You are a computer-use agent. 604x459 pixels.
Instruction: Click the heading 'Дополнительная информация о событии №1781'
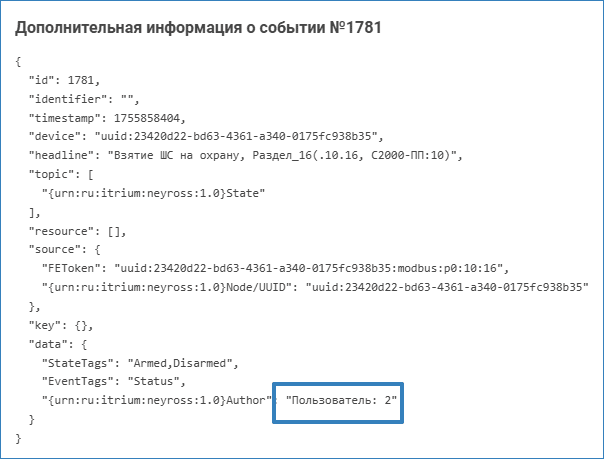(x=198, y=28)
